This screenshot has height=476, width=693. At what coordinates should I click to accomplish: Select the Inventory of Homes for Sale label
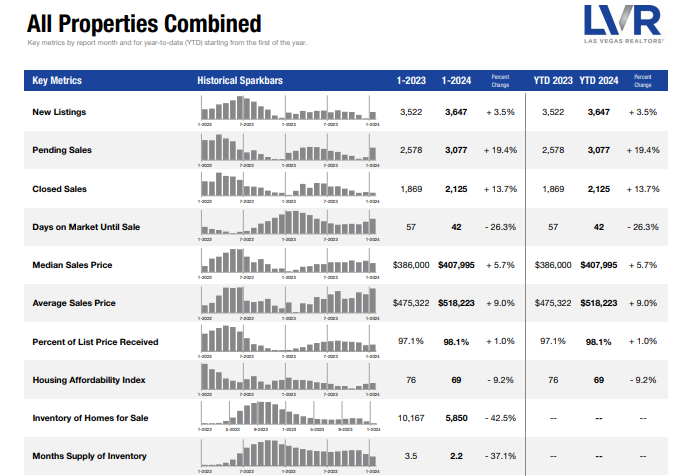[90, 418]
